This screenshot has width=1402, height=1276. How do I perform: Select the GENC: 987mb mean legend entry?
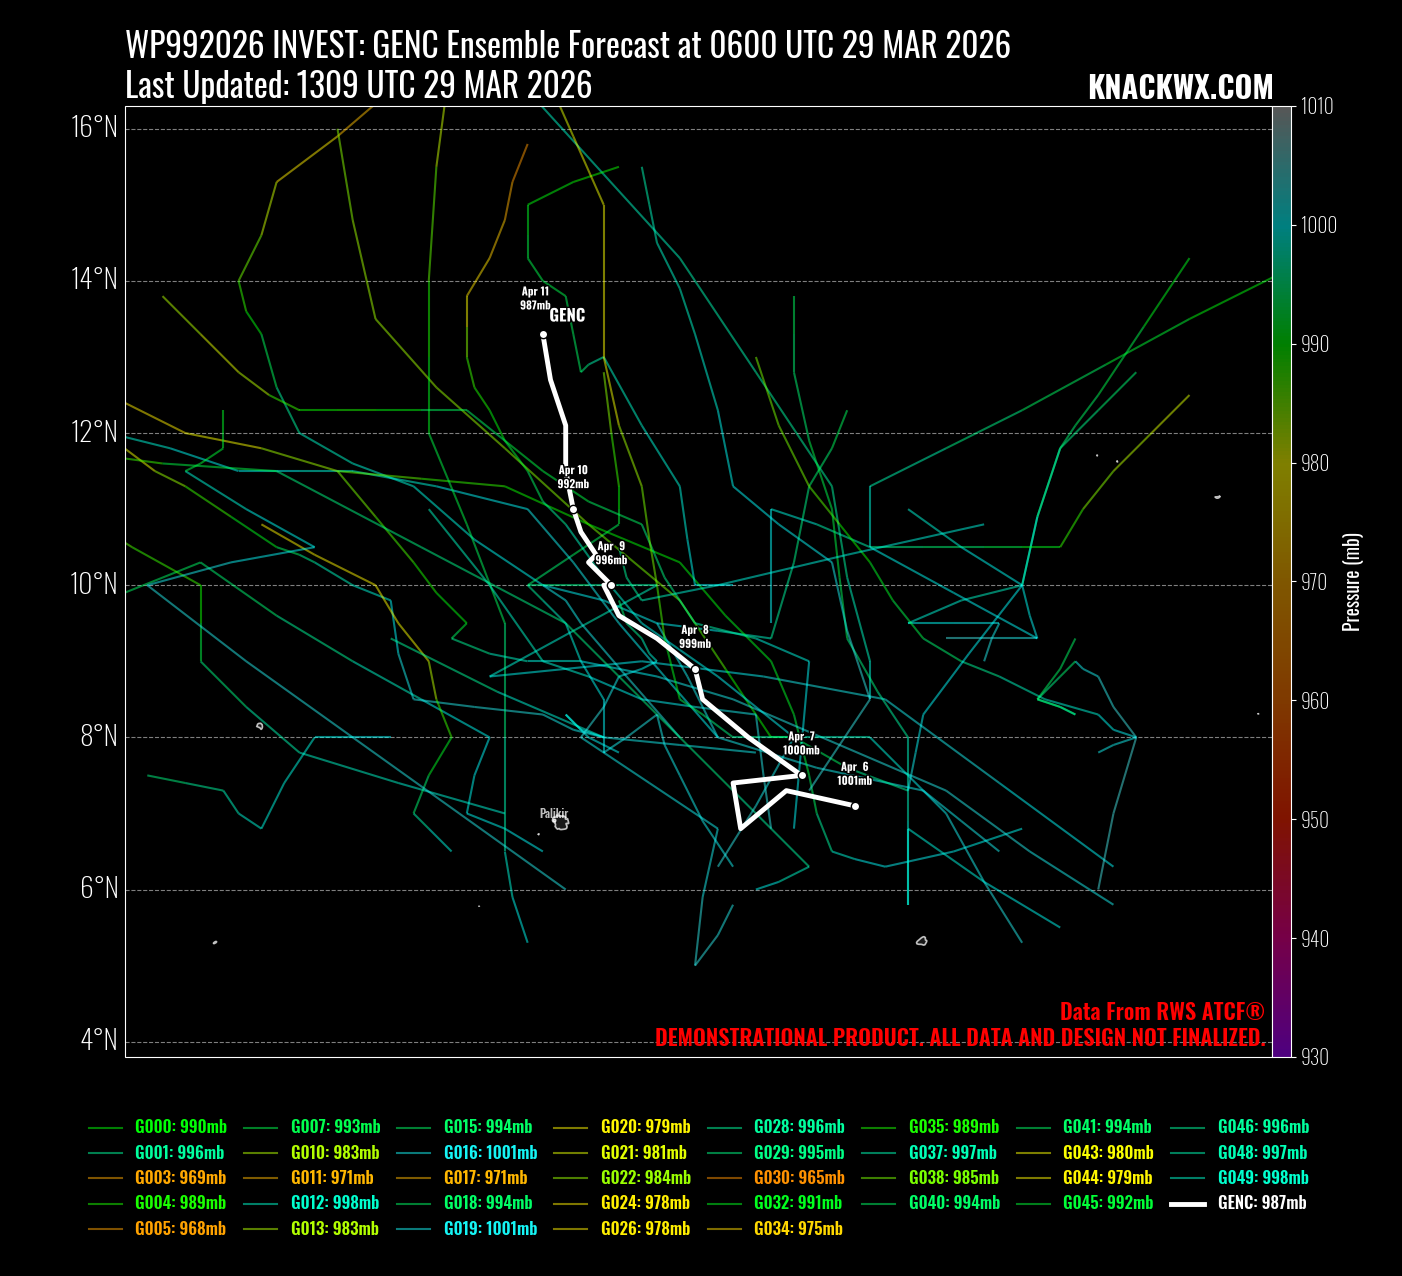click(1261, 1203)
